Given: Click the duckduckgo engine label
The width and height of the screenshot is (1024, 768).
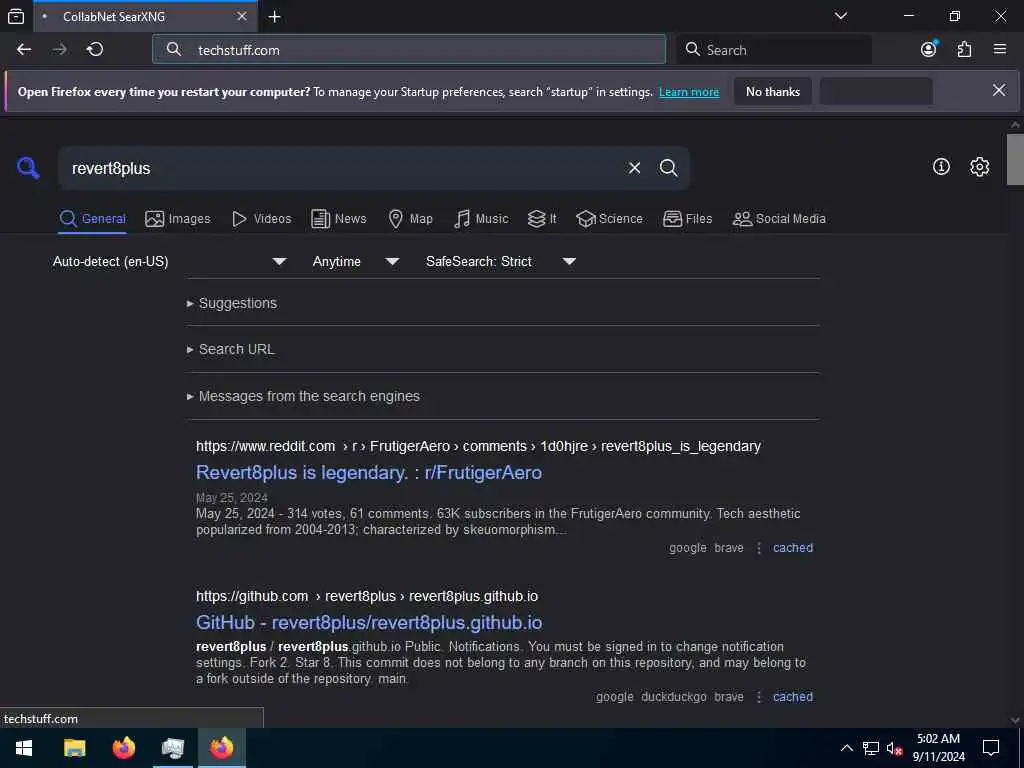Looking at the screenshot, I should [x=674, y=697].
